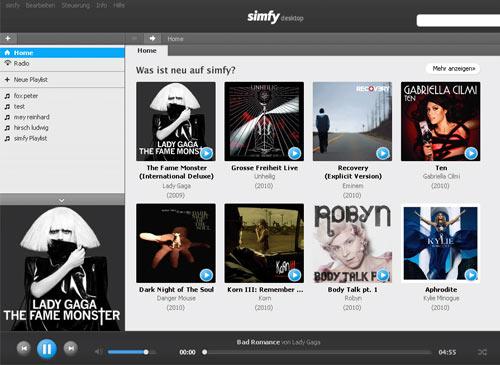The height and width of the screenshot is (365, 500).
Task: Toggle shuffle mode
Action: [482, 352]
